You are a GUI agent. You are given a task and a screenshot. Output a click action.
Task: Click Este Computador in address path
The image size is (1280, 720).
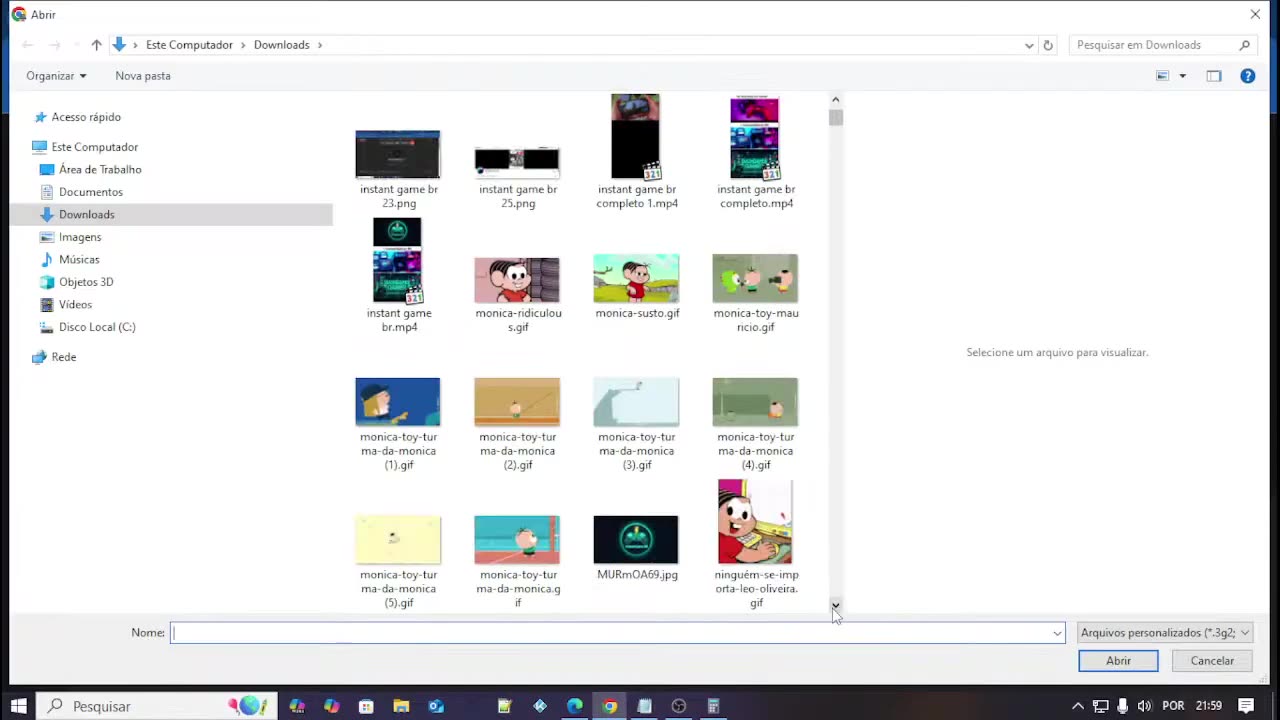tap(189, 45)
